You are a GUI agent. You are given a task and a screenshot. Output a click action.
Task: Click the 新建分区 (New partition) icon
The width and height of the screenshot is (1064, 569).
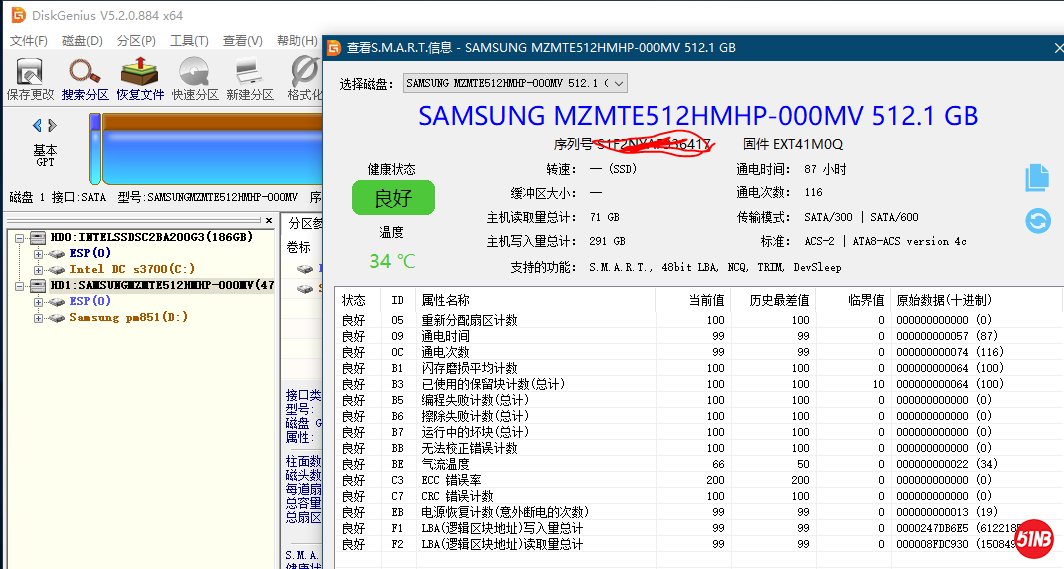click(249, 78)
